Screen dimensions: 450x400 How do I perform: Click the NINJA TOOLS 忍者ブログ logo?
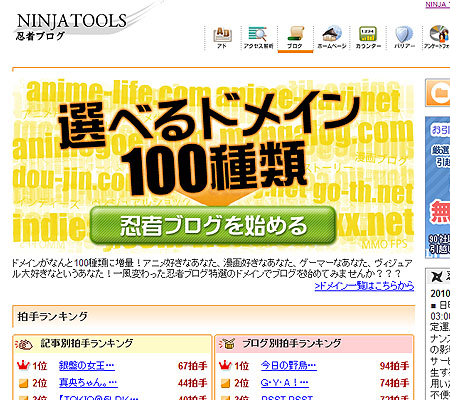tap(71, 26)
